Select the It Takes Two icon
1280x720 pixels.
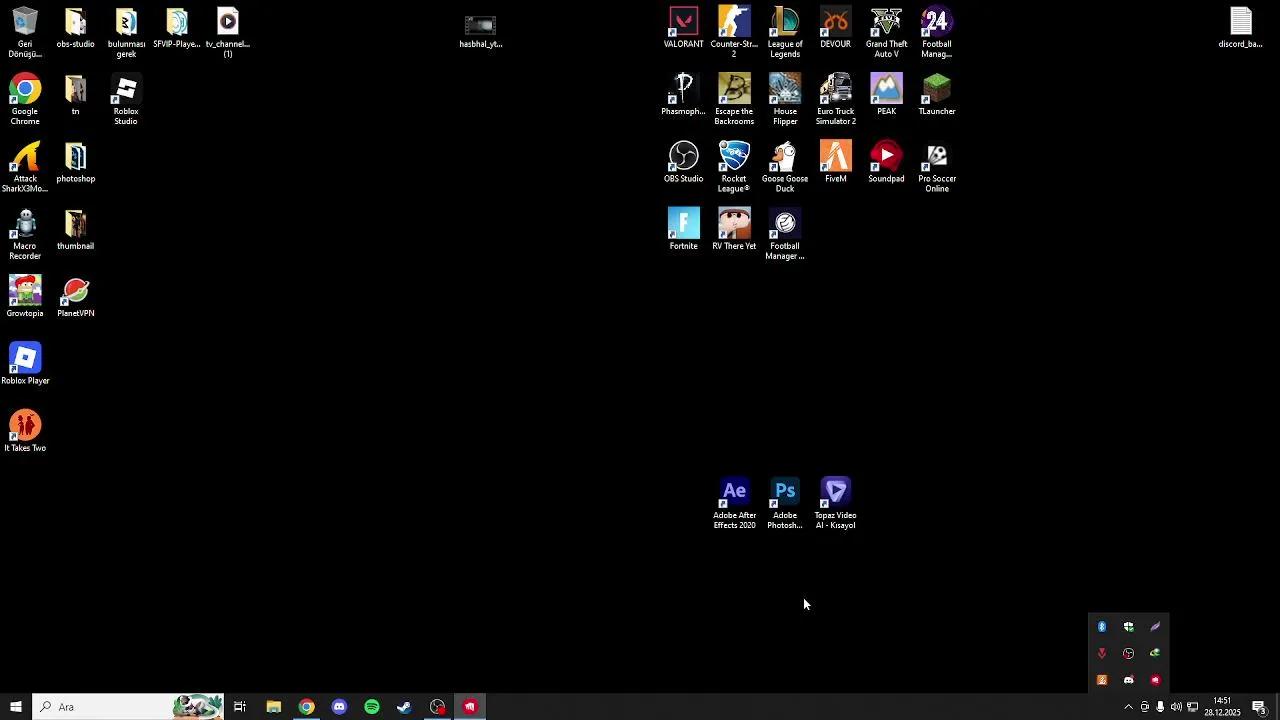click(x=25, y=431)
